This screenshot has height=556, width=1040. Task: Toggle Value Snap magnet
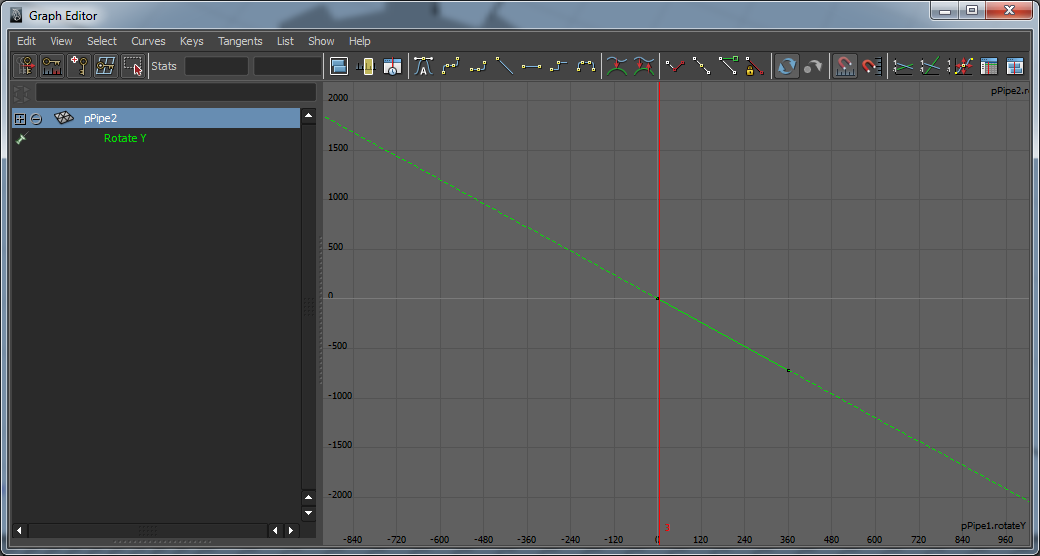(872, 67)
